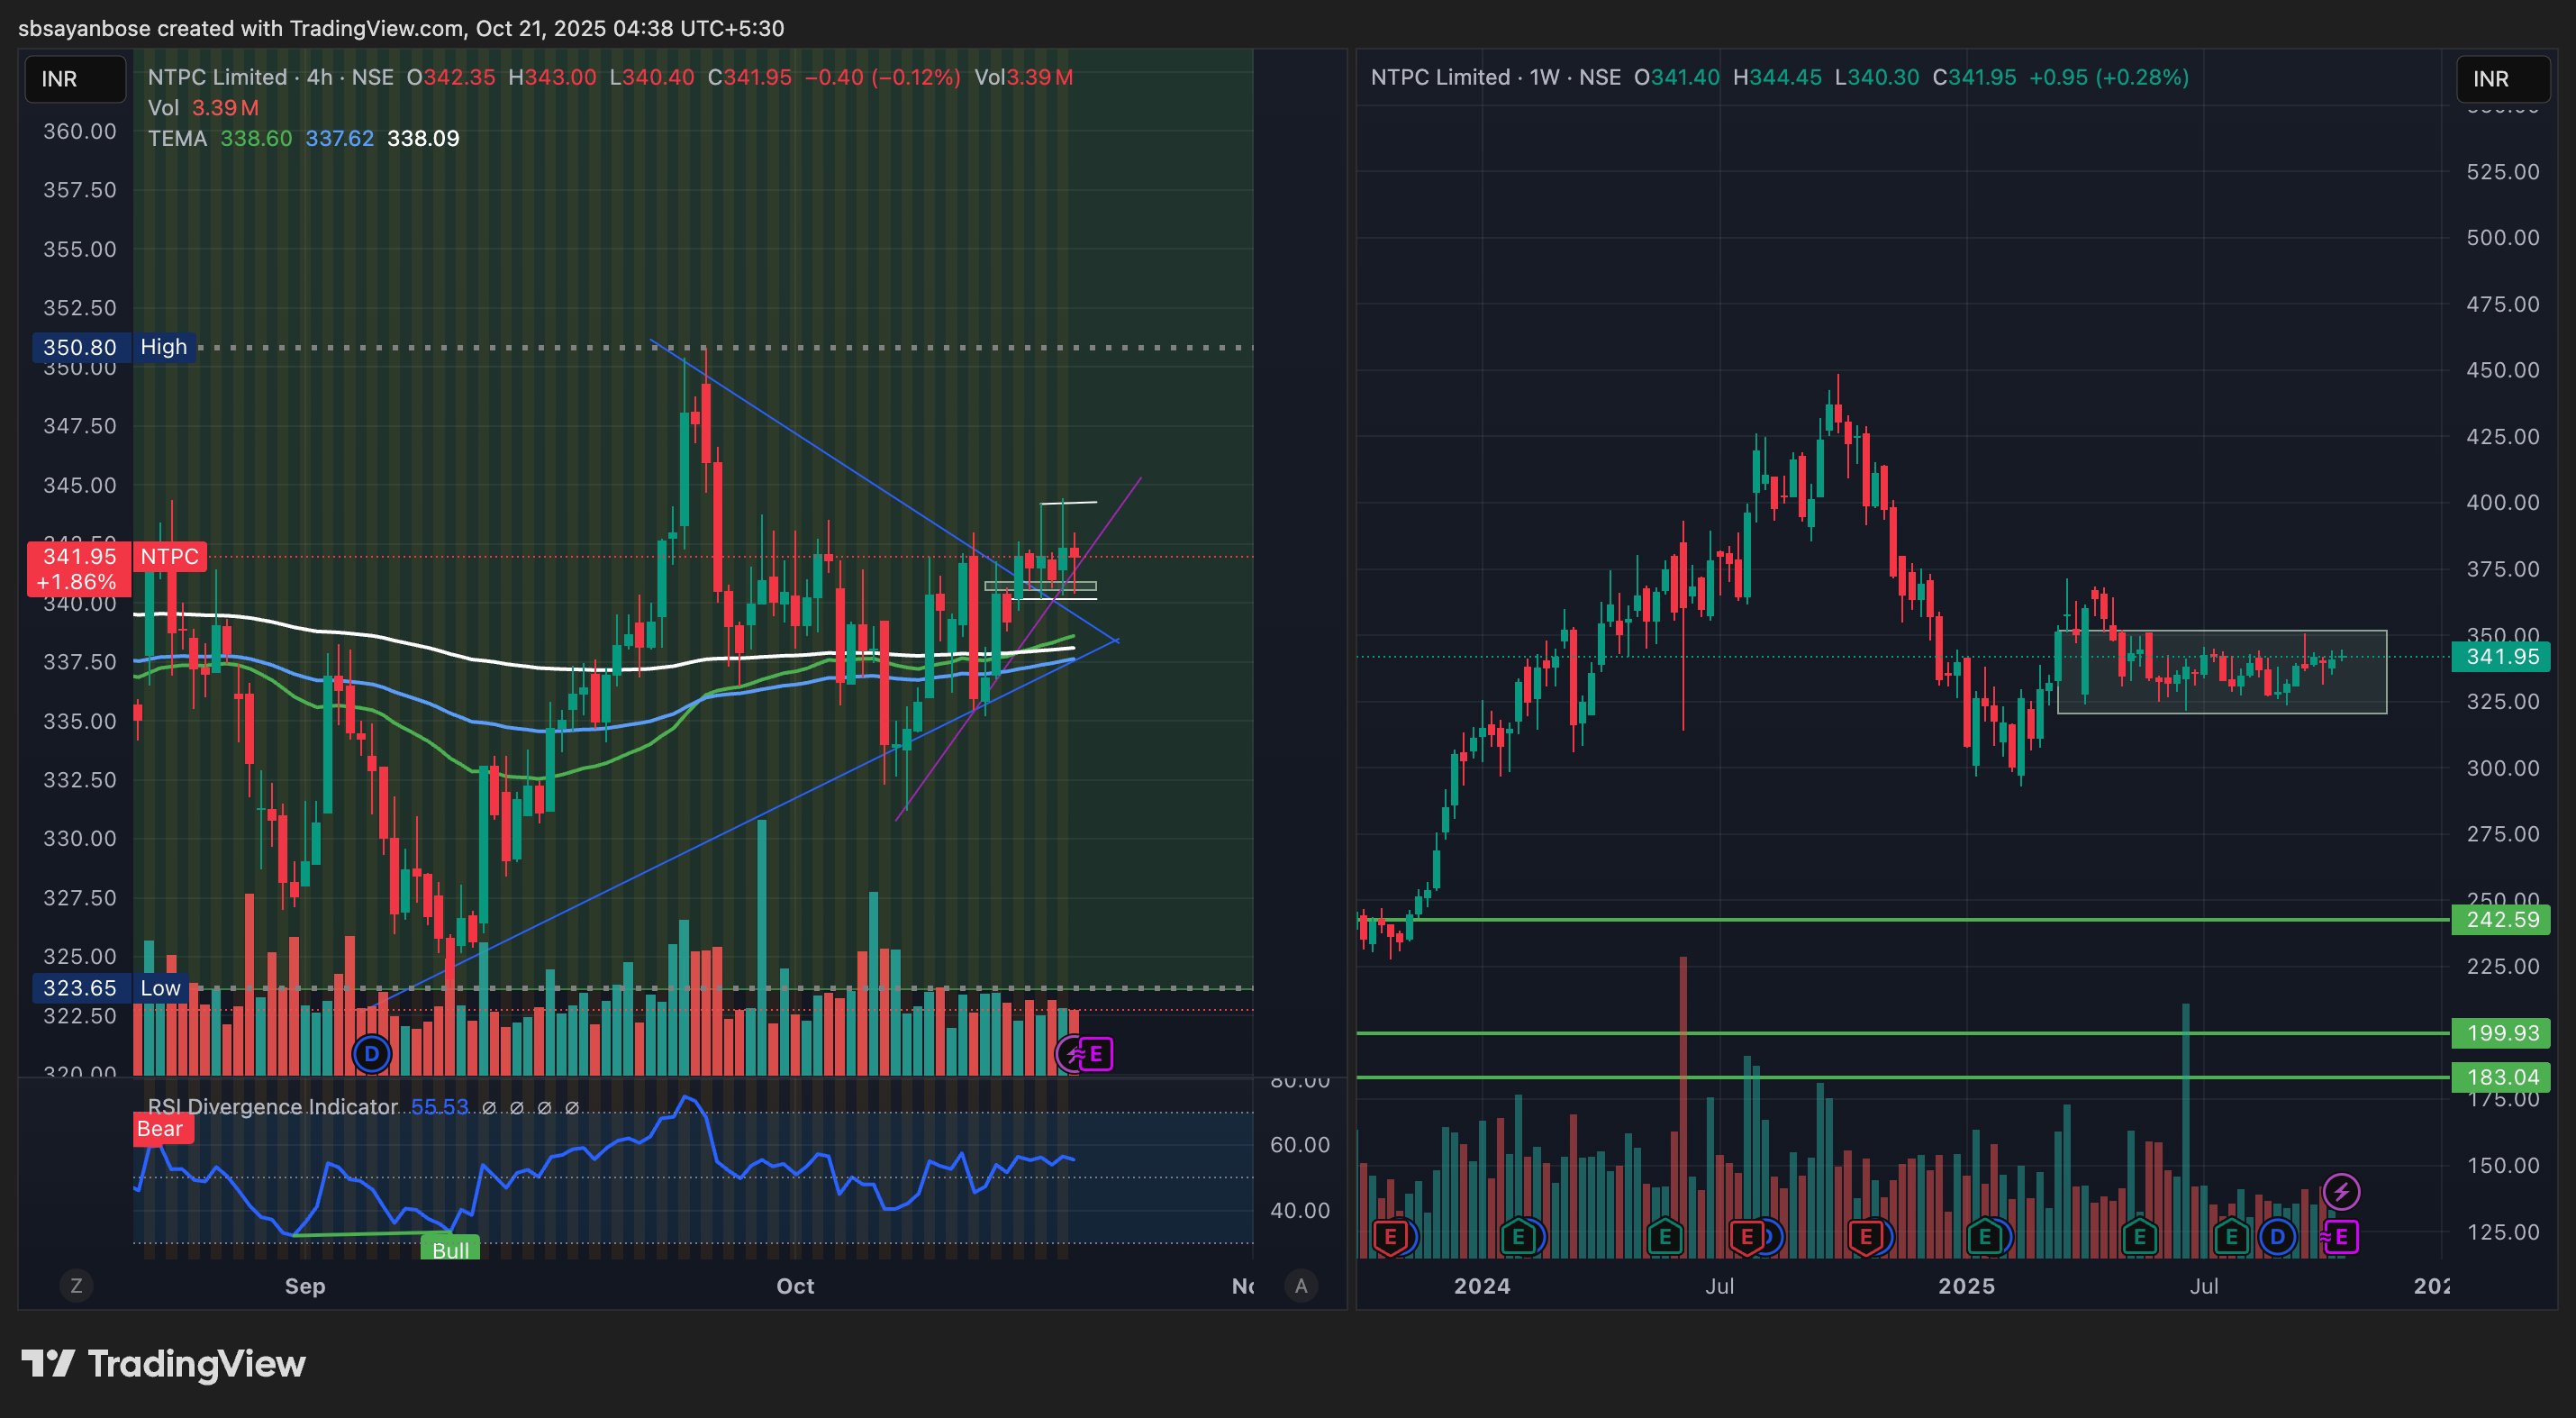Viewport: 2576px width, 1418px height.
Task: Click the standalone green E marker before Jul 2024
Action: click(x=1665, y=1237)
